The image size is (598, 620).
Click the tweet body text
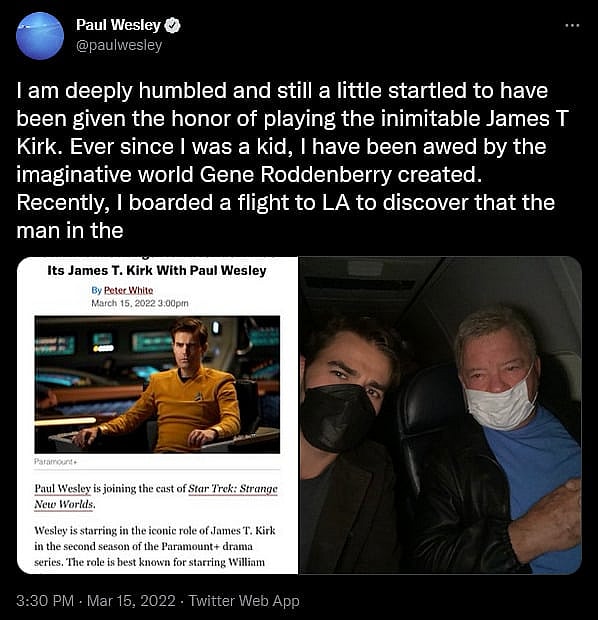pos(293,161)
